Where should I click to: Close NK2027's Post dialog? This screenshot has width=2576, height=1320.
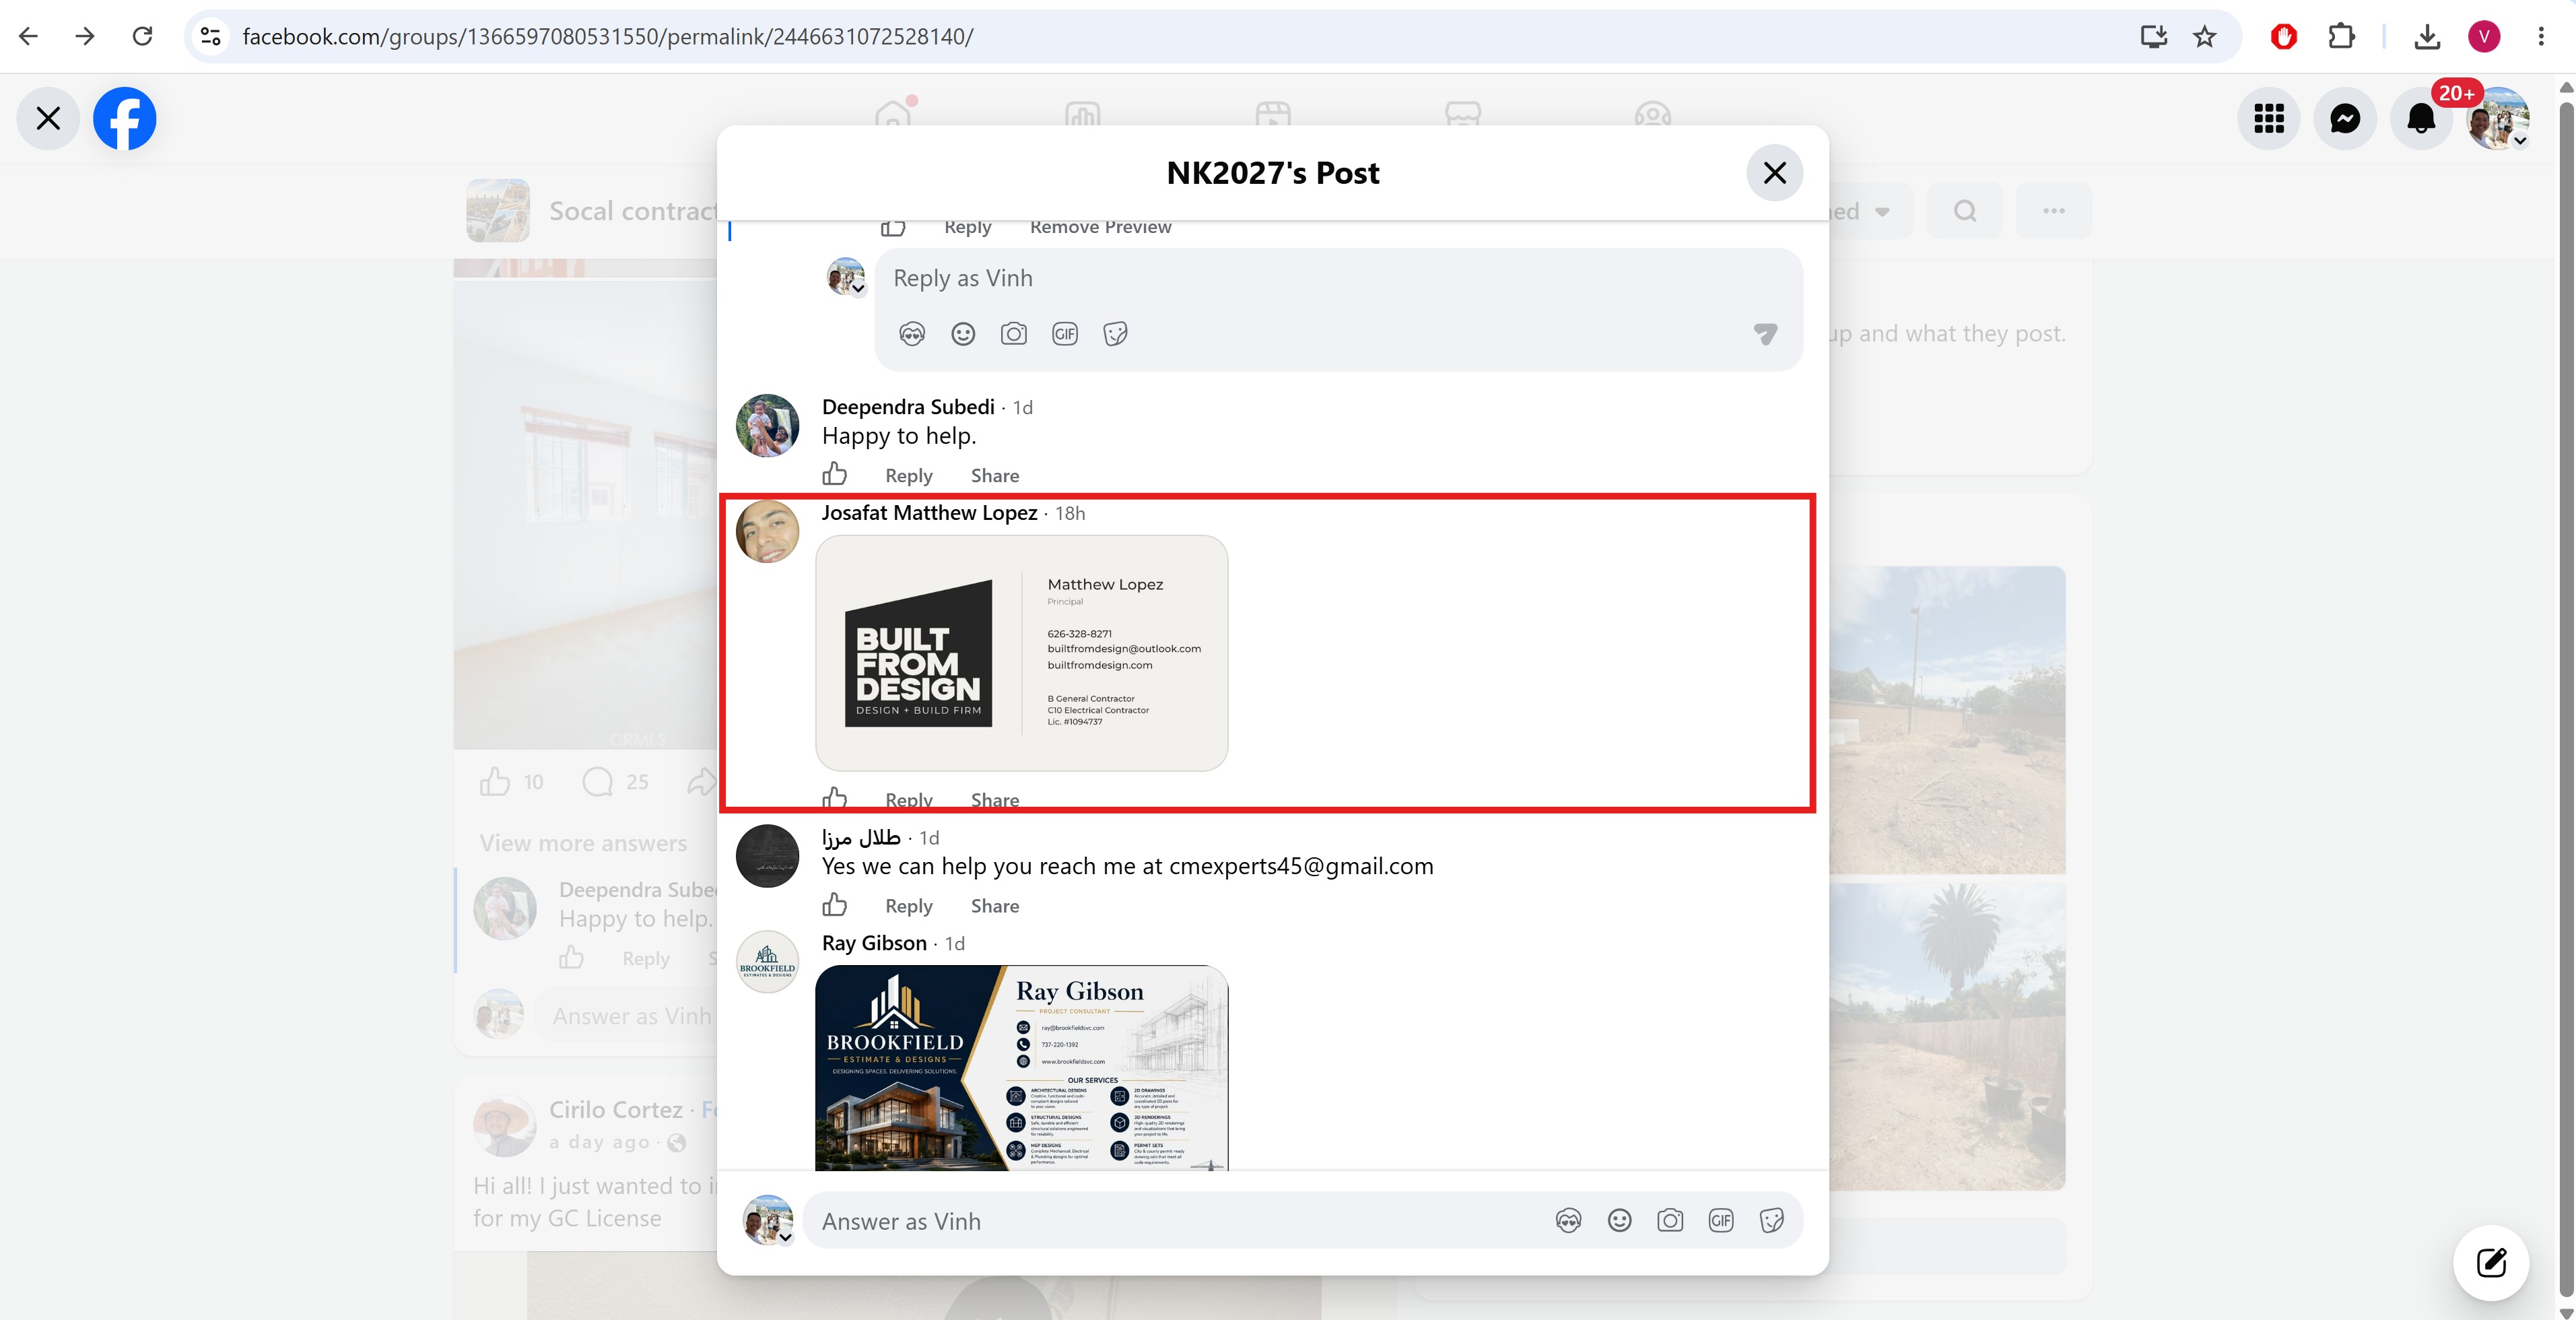pyautogui.click(x=1775, y=173)
